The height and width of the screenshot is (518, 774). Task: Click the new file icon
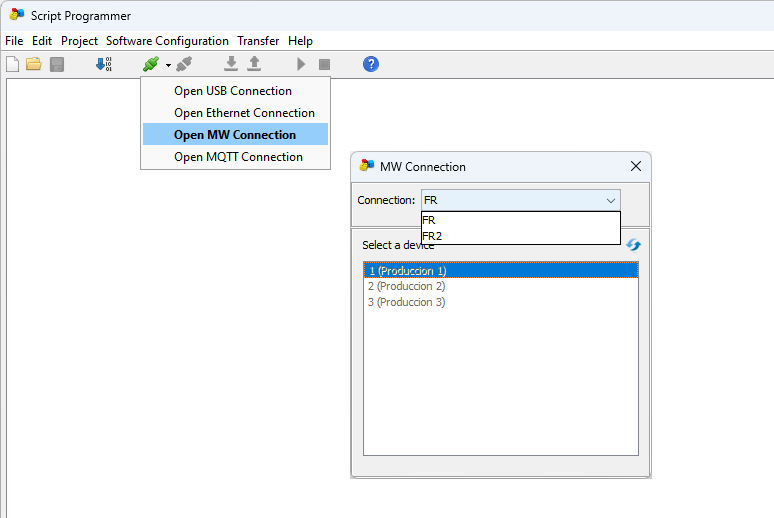(x=13, y=64)
